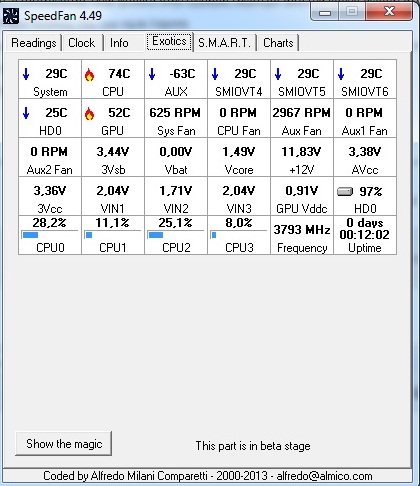Click the 0,91V GPU Vddc cell
This screenshot has width=420, height=486.
[302, 196]
